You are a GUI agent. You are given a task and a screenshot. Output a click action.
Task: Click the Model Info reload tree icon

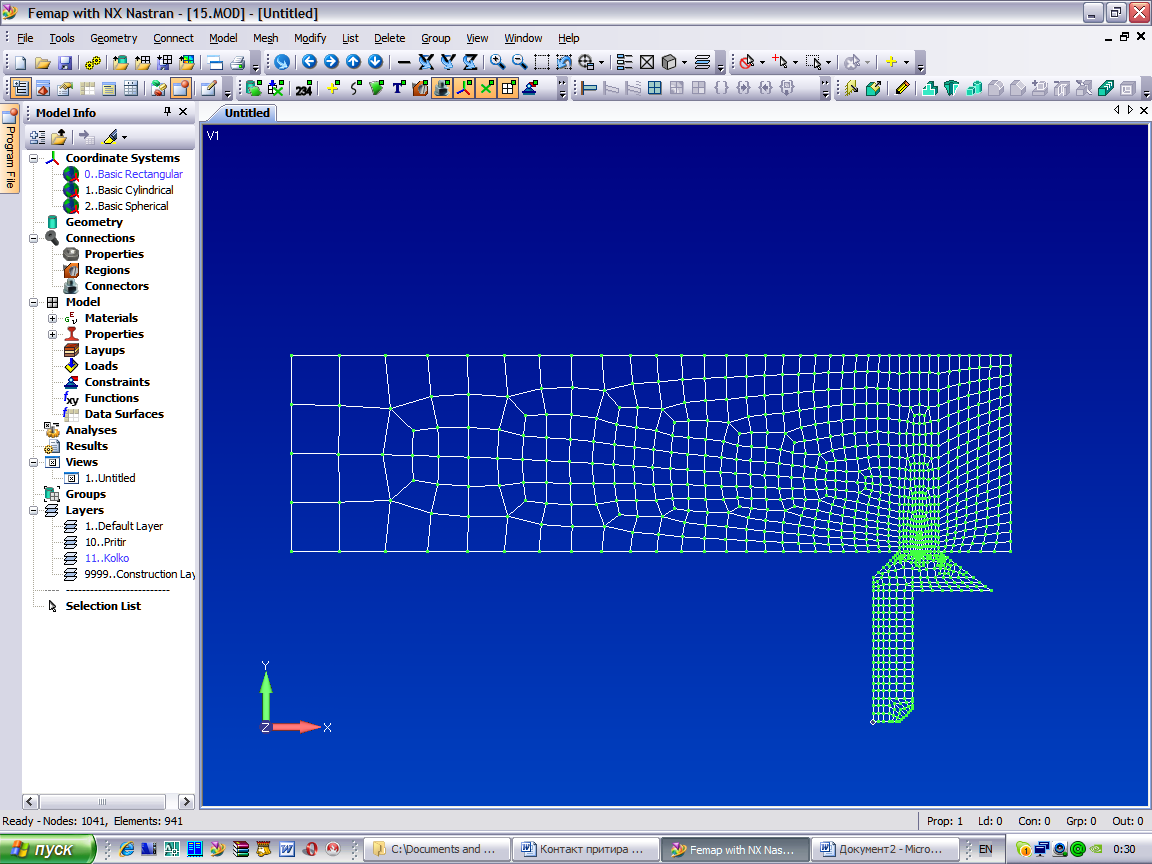coord(37,137)
